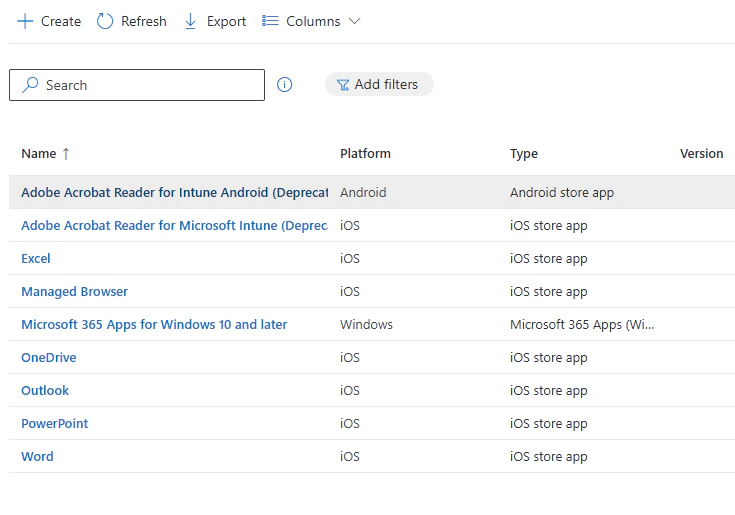
Task: Click the Windows platform cell
Action: coord(366,324)
